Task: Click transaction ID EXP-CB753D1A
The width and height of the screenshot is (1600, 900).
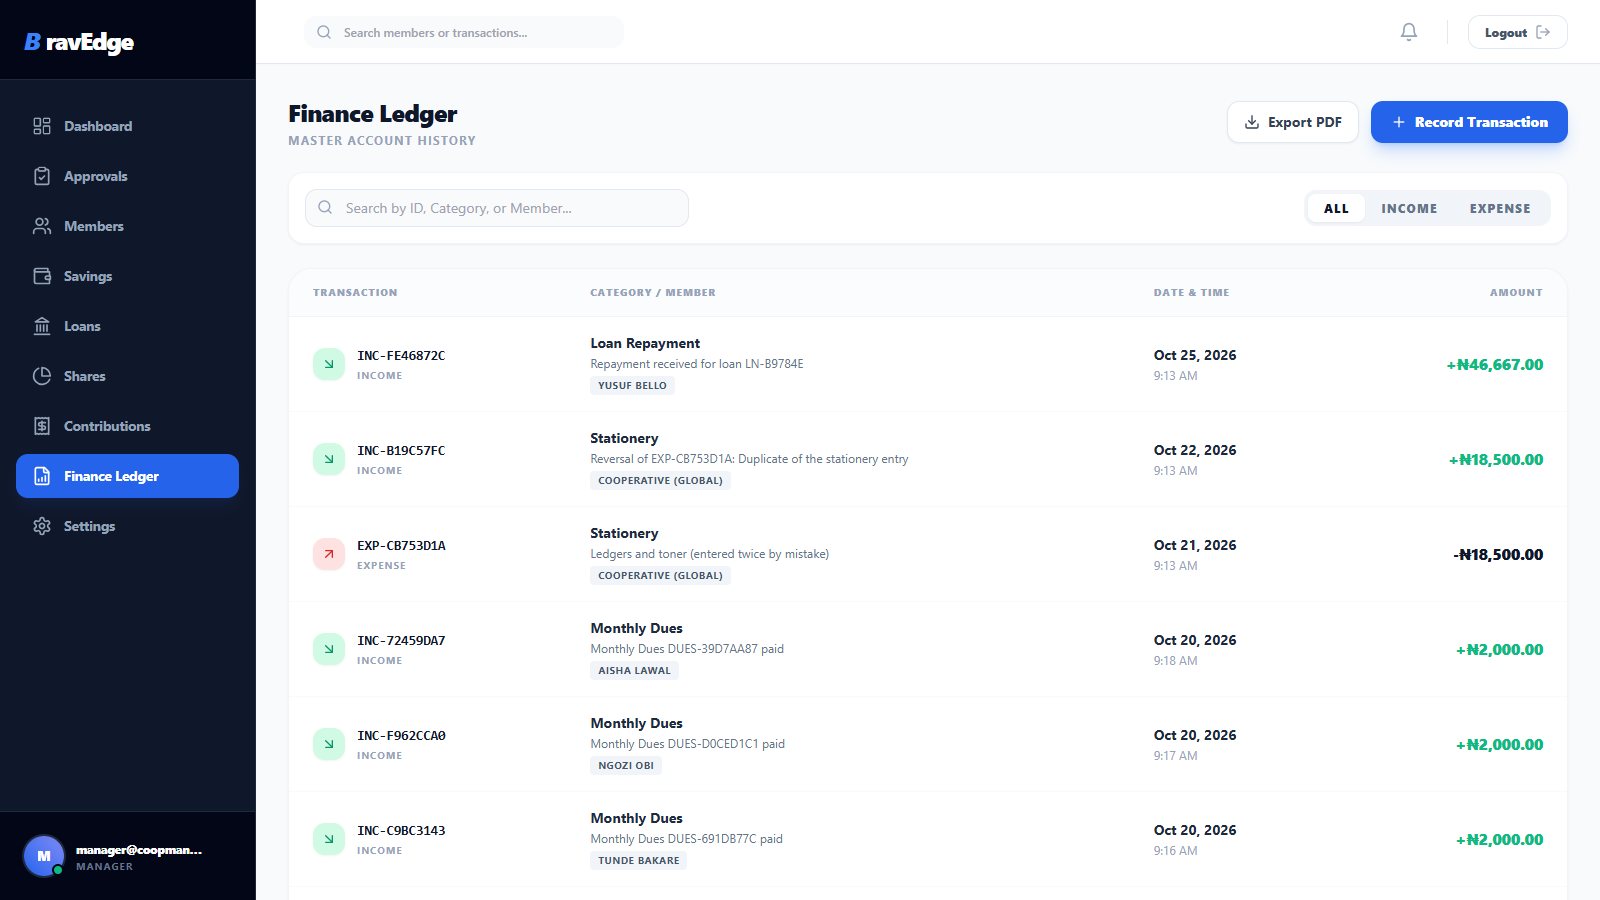Action: click(401, 545)
